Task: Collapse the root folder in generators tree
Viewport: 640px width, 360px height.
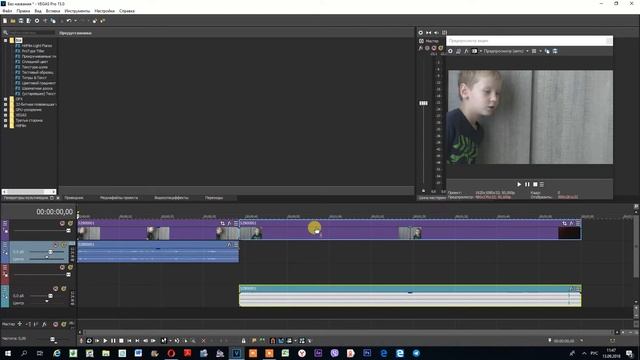Action: coord(6,40)
